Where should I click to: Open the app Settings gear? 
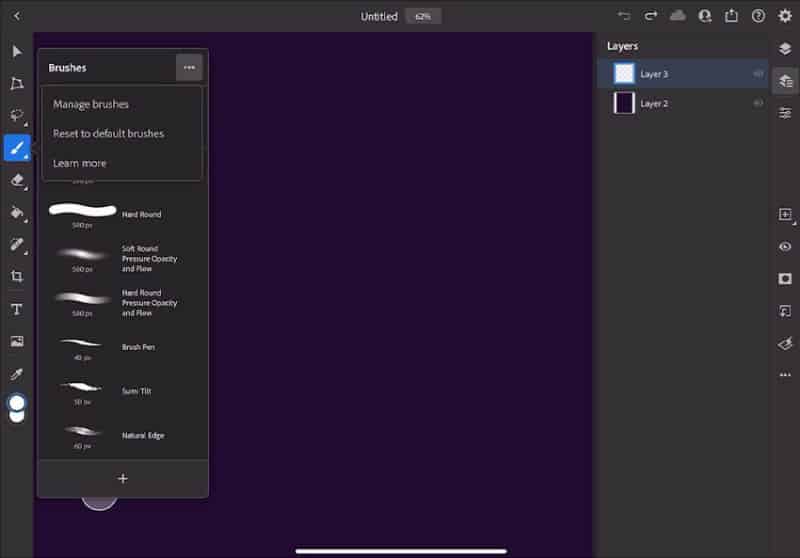click(785, 16)
